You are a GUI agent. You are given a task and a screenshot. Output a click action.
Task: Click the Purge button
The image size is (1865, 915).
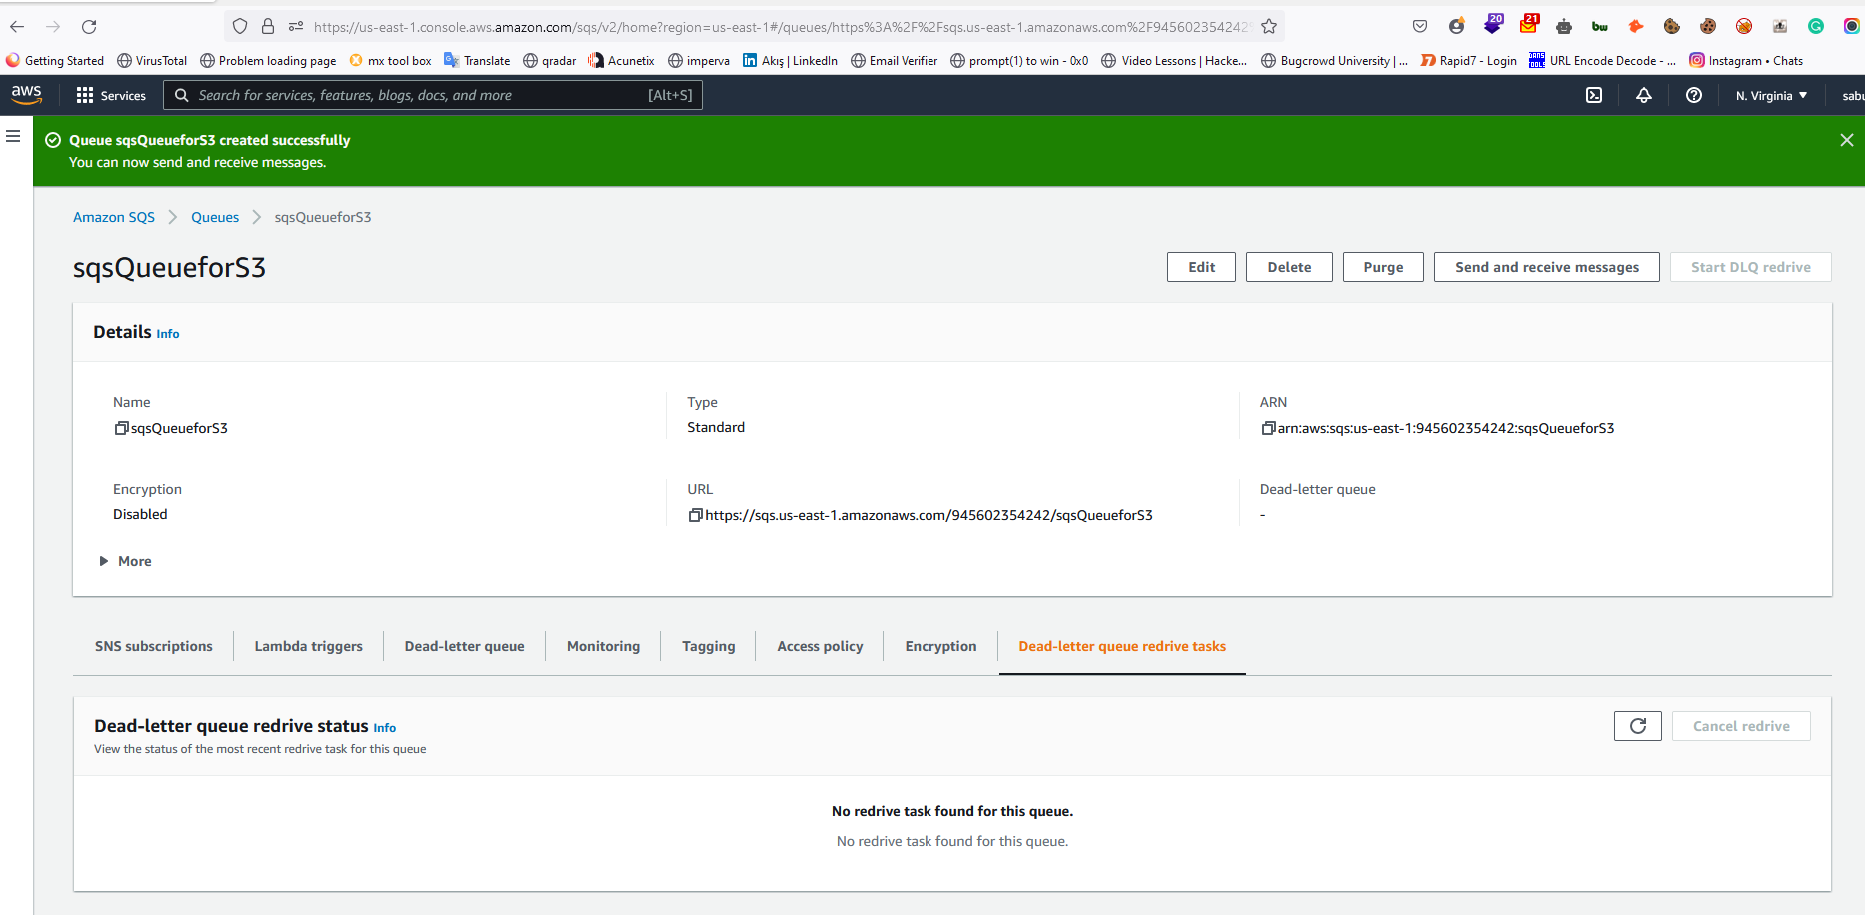coord(1383,267)
